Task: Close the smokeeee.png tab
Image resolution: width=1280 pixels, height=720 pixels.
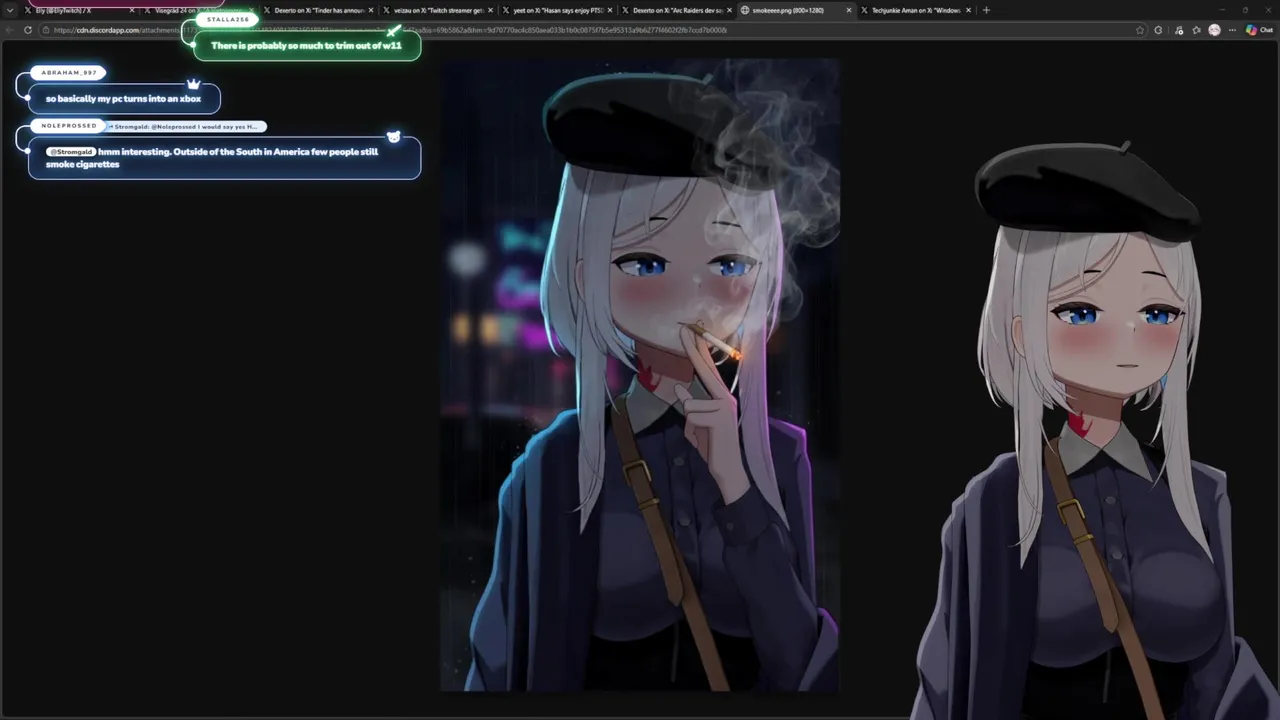Action: (849, 10)
